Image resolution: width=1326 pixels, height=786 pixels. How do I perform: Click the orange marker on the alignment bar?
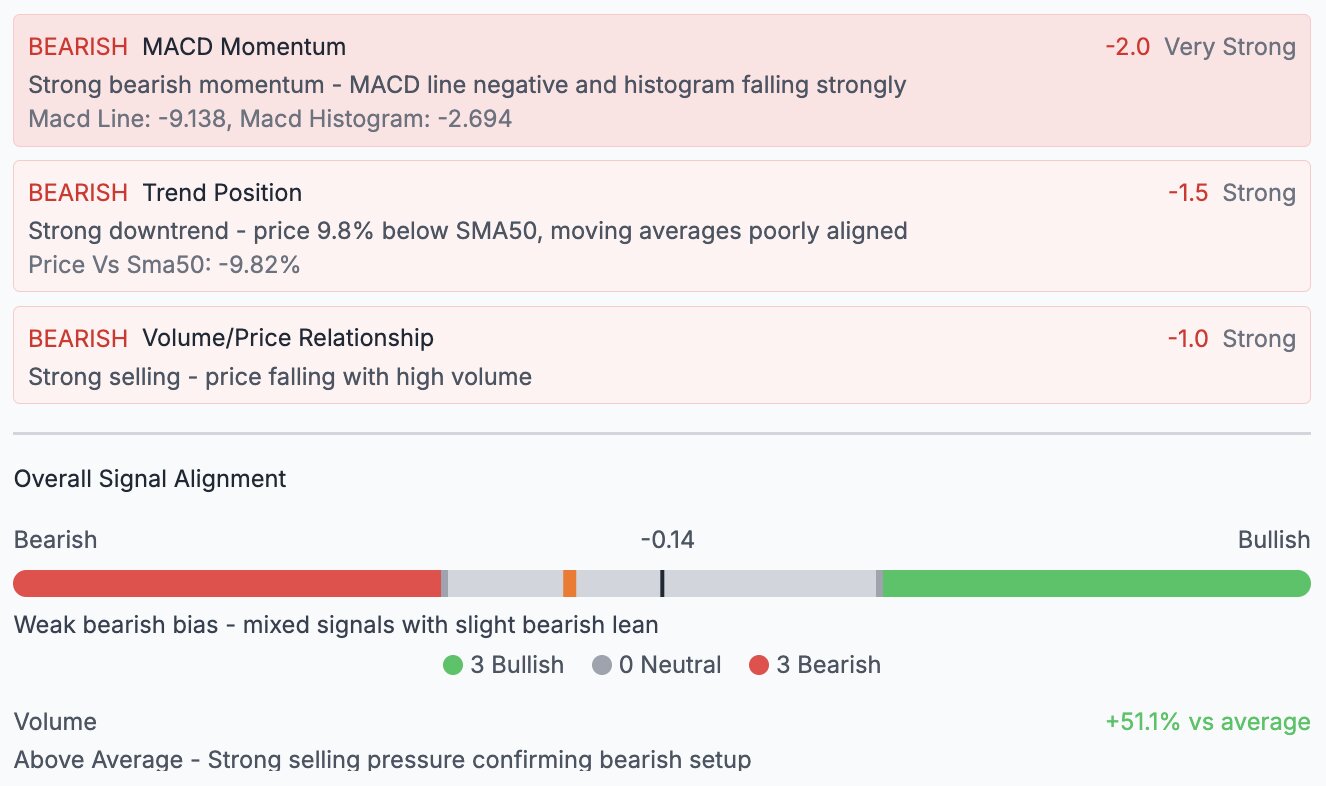[x=569, y=583]
